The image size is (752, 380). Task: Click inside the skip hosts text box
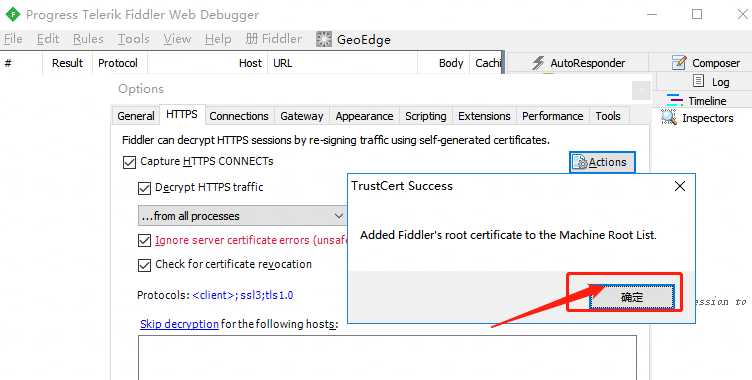(x=388, y=357)
